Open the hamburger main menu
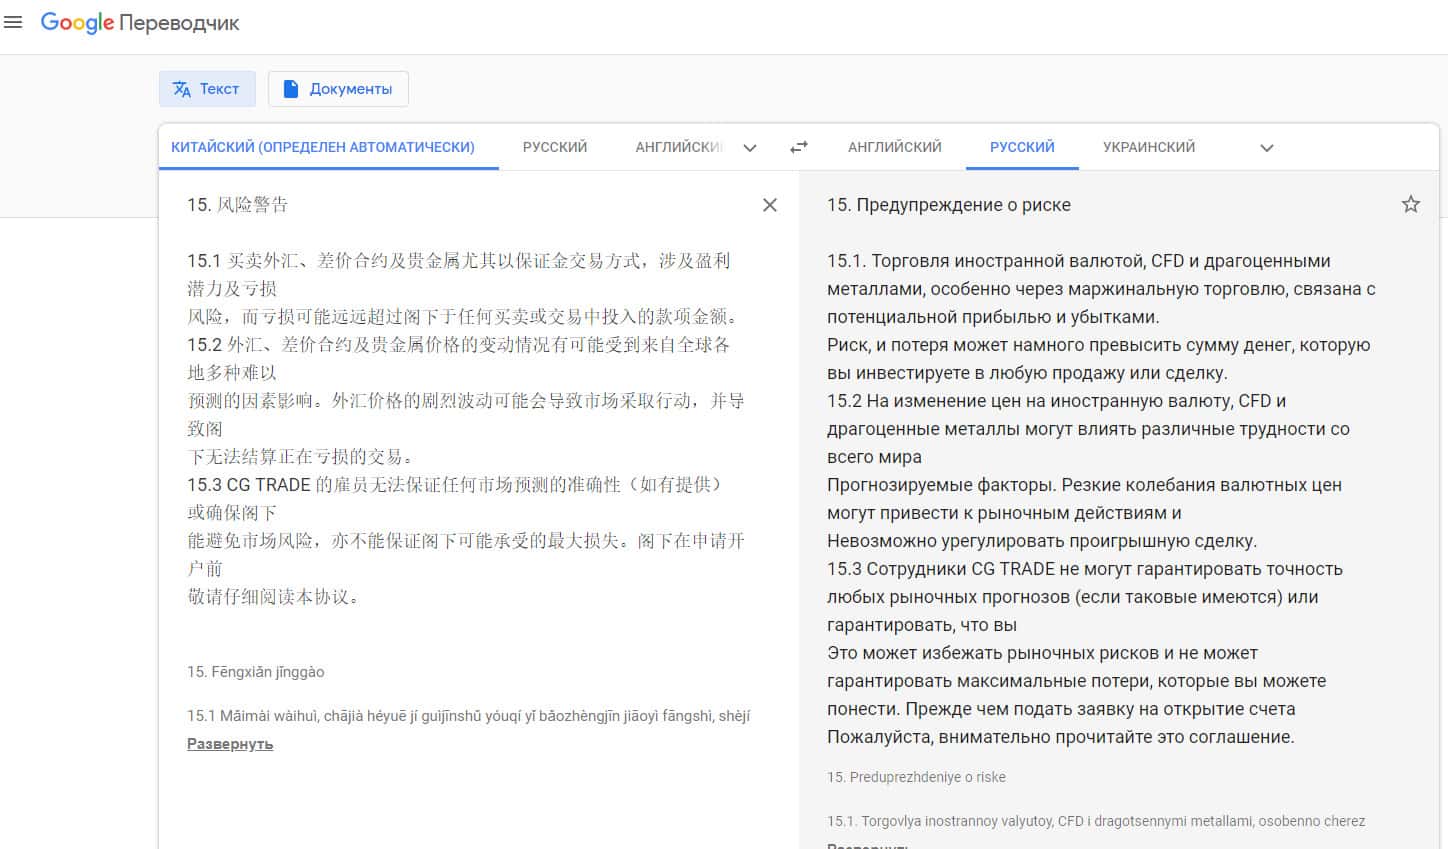Image resolution: width=1448 pixels, height=849 pixels. pos(13,22)
